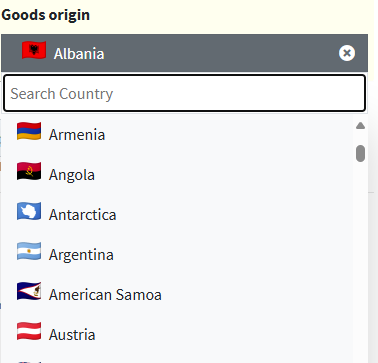
Task: Click the Goods origin label
Action: (46, 15)
